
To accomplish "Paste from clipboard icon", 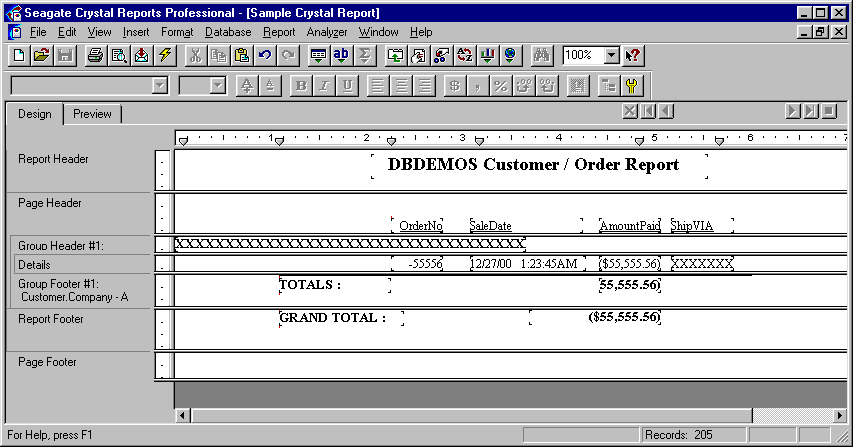I will click(242, 55).
